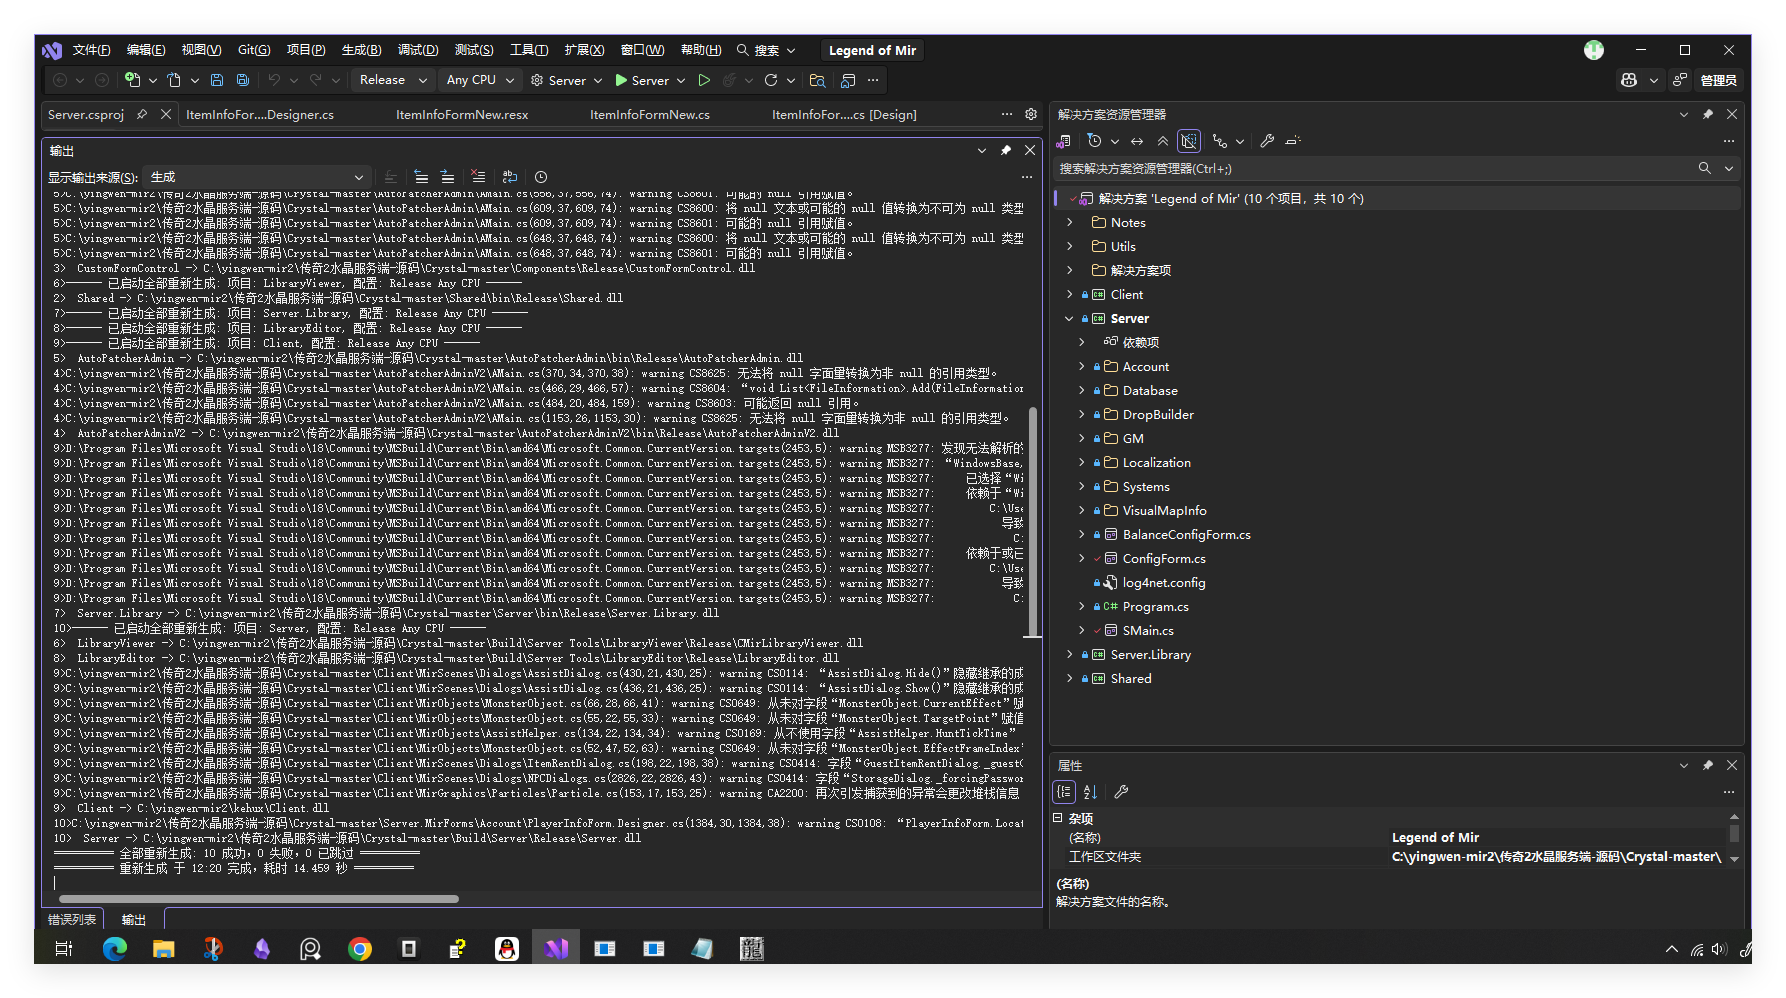1786x998 pixels.
Task: Go to next message in the output toolbar
Action: point(447,177)
